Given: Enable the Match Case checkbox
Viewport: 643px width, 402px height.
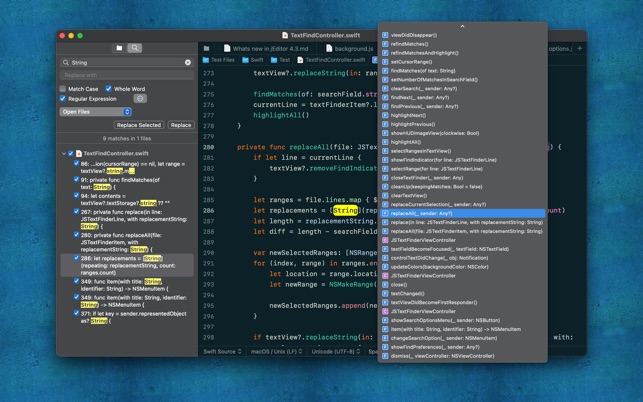Looking at the screenshot, I should point(63,89).
